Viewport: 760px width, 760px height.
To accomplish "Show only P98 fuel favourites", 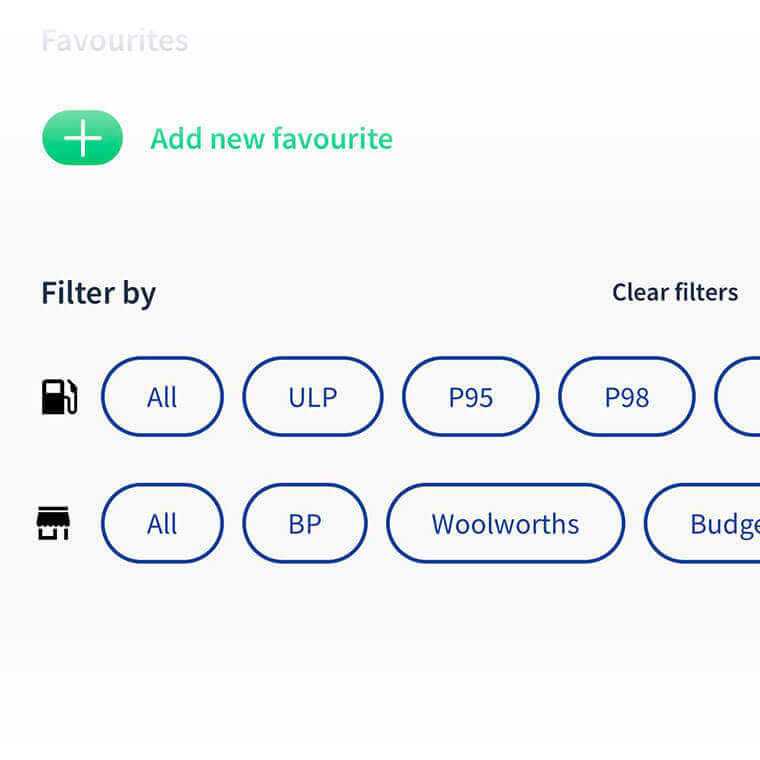I will (x=626, y=397).
